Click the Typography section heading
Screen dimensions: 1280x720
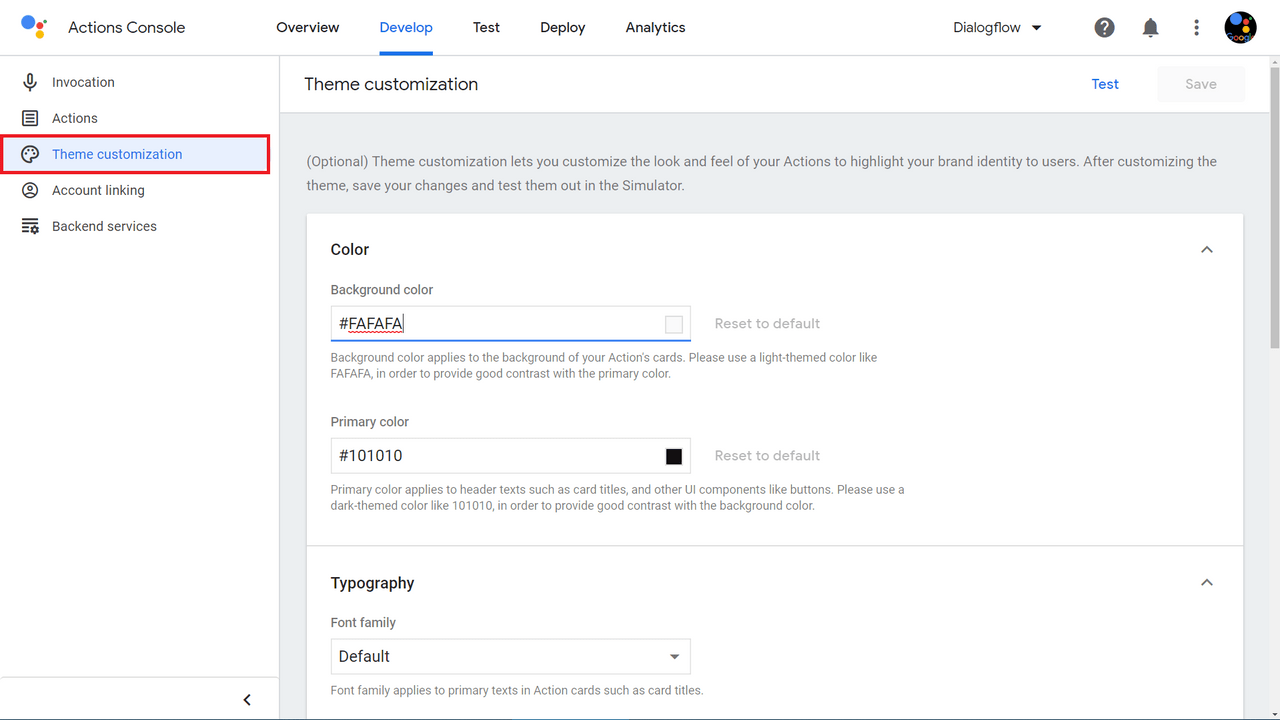(x=372, y=583)
